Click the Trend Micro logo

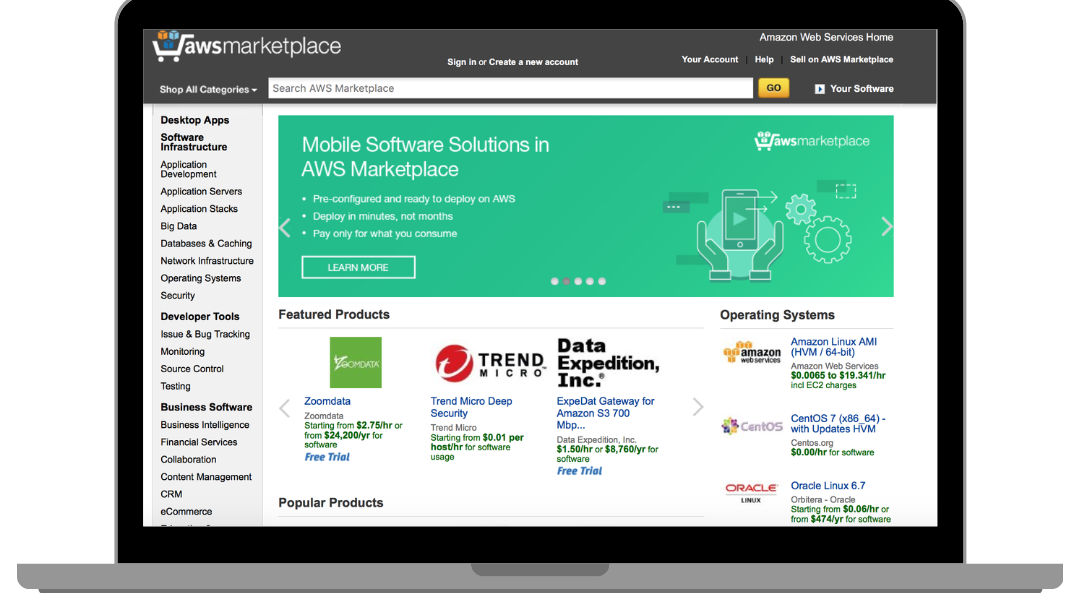489,363
